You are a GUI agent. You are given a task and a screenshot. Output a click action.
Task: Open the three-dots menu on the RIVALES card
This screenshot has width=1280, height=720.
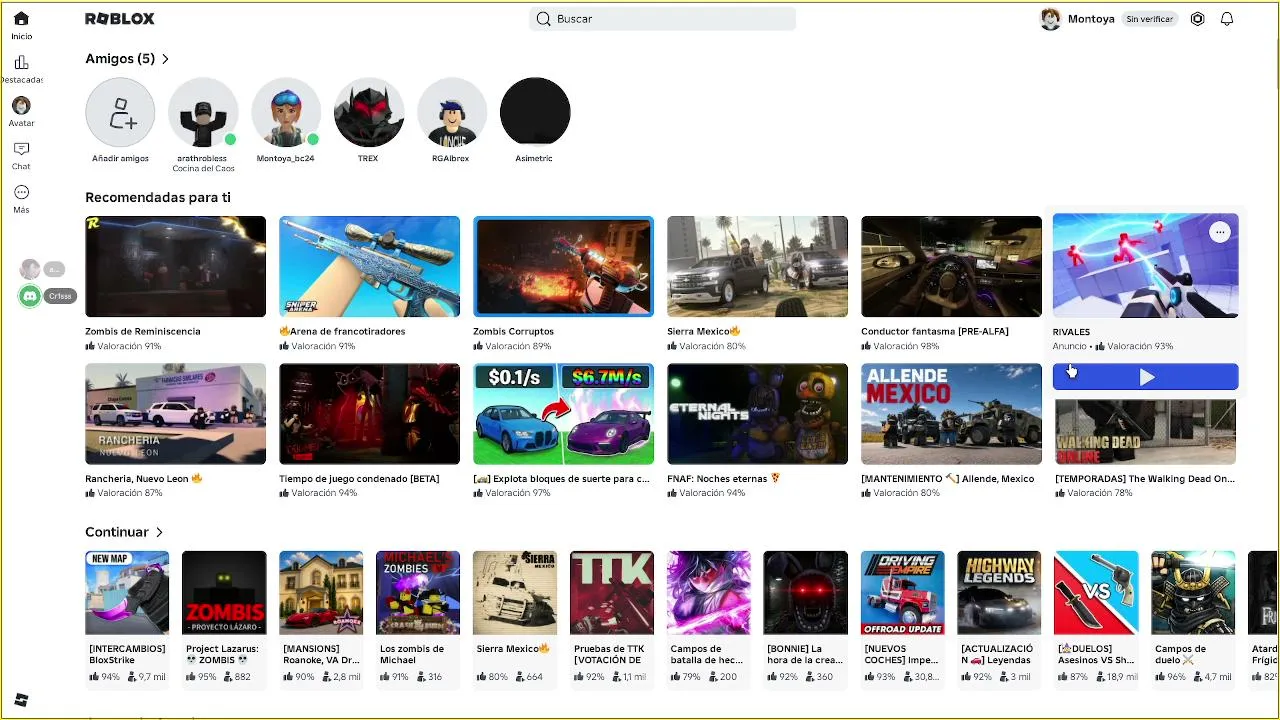point(1219,232)
